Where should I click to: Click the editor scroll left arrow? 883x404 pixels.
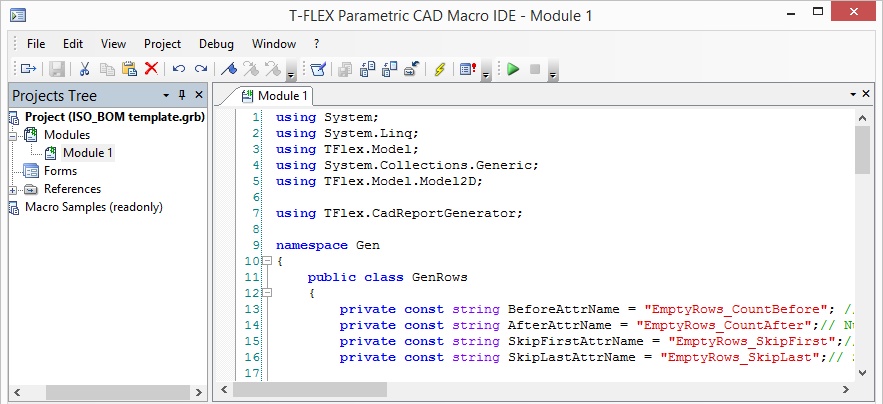[224, 389]
